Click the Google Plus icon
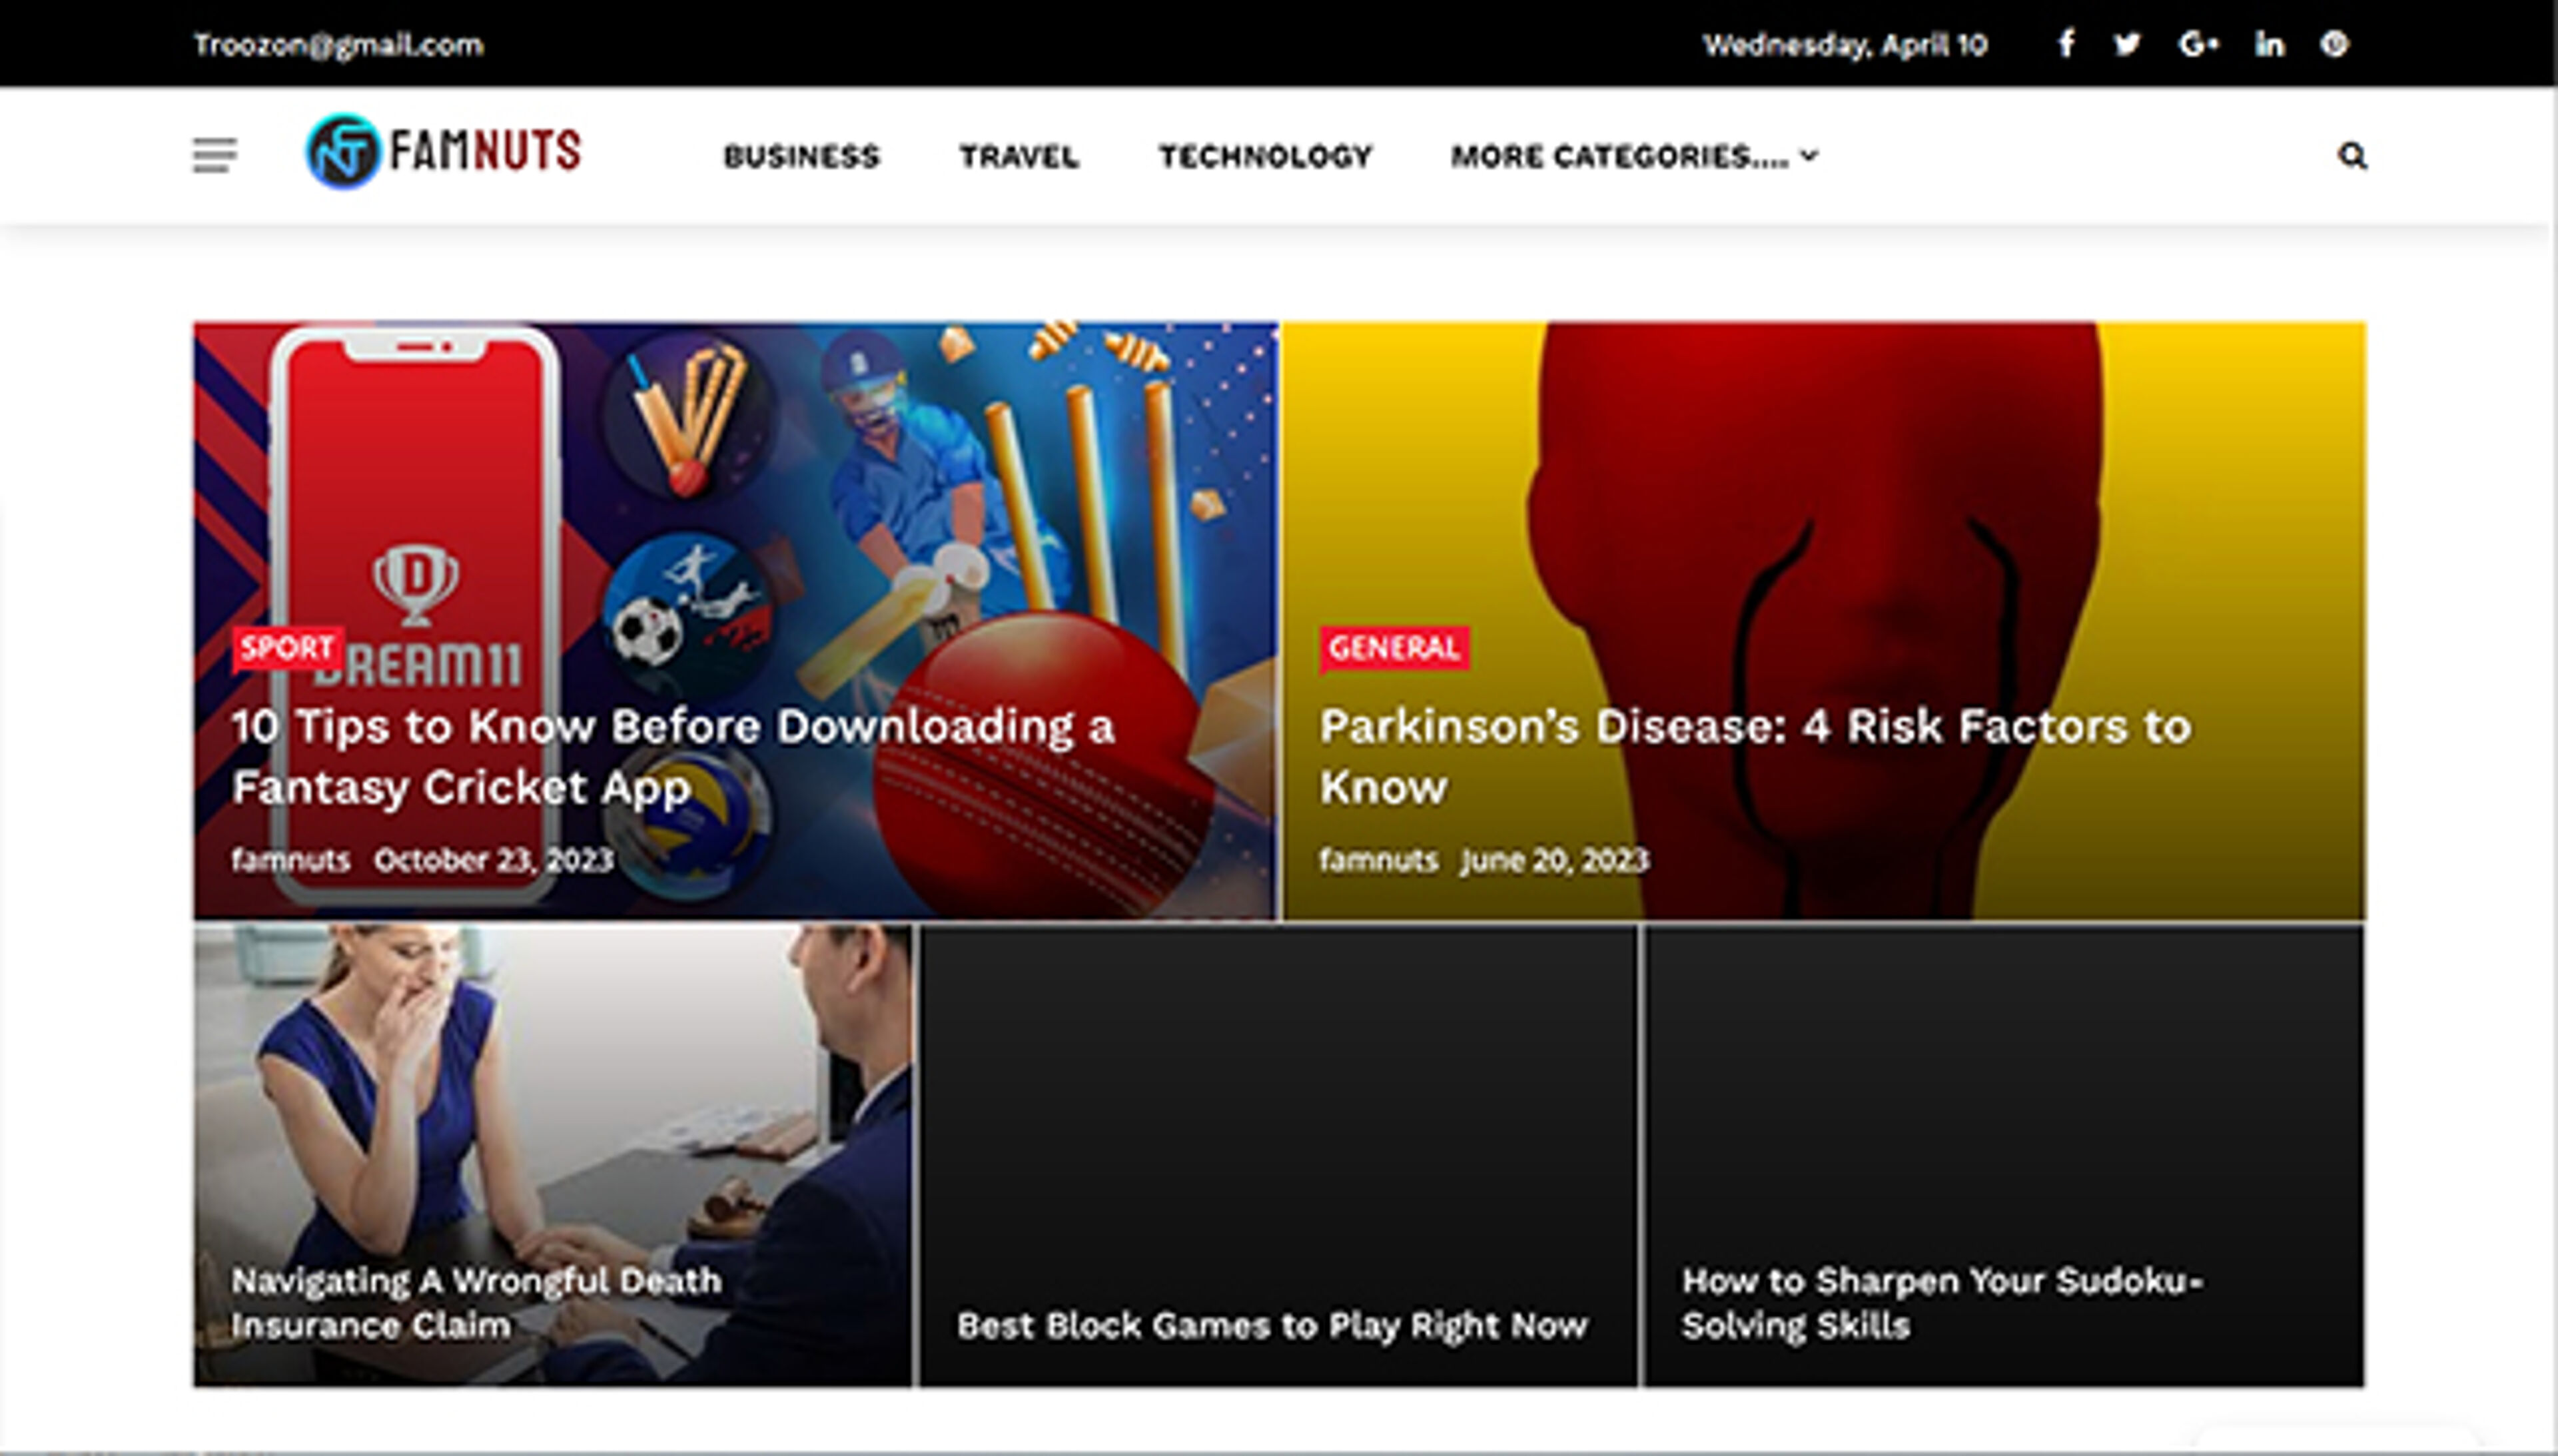The width and height of the screenshot is (2558, 1456). point(2198,44)
